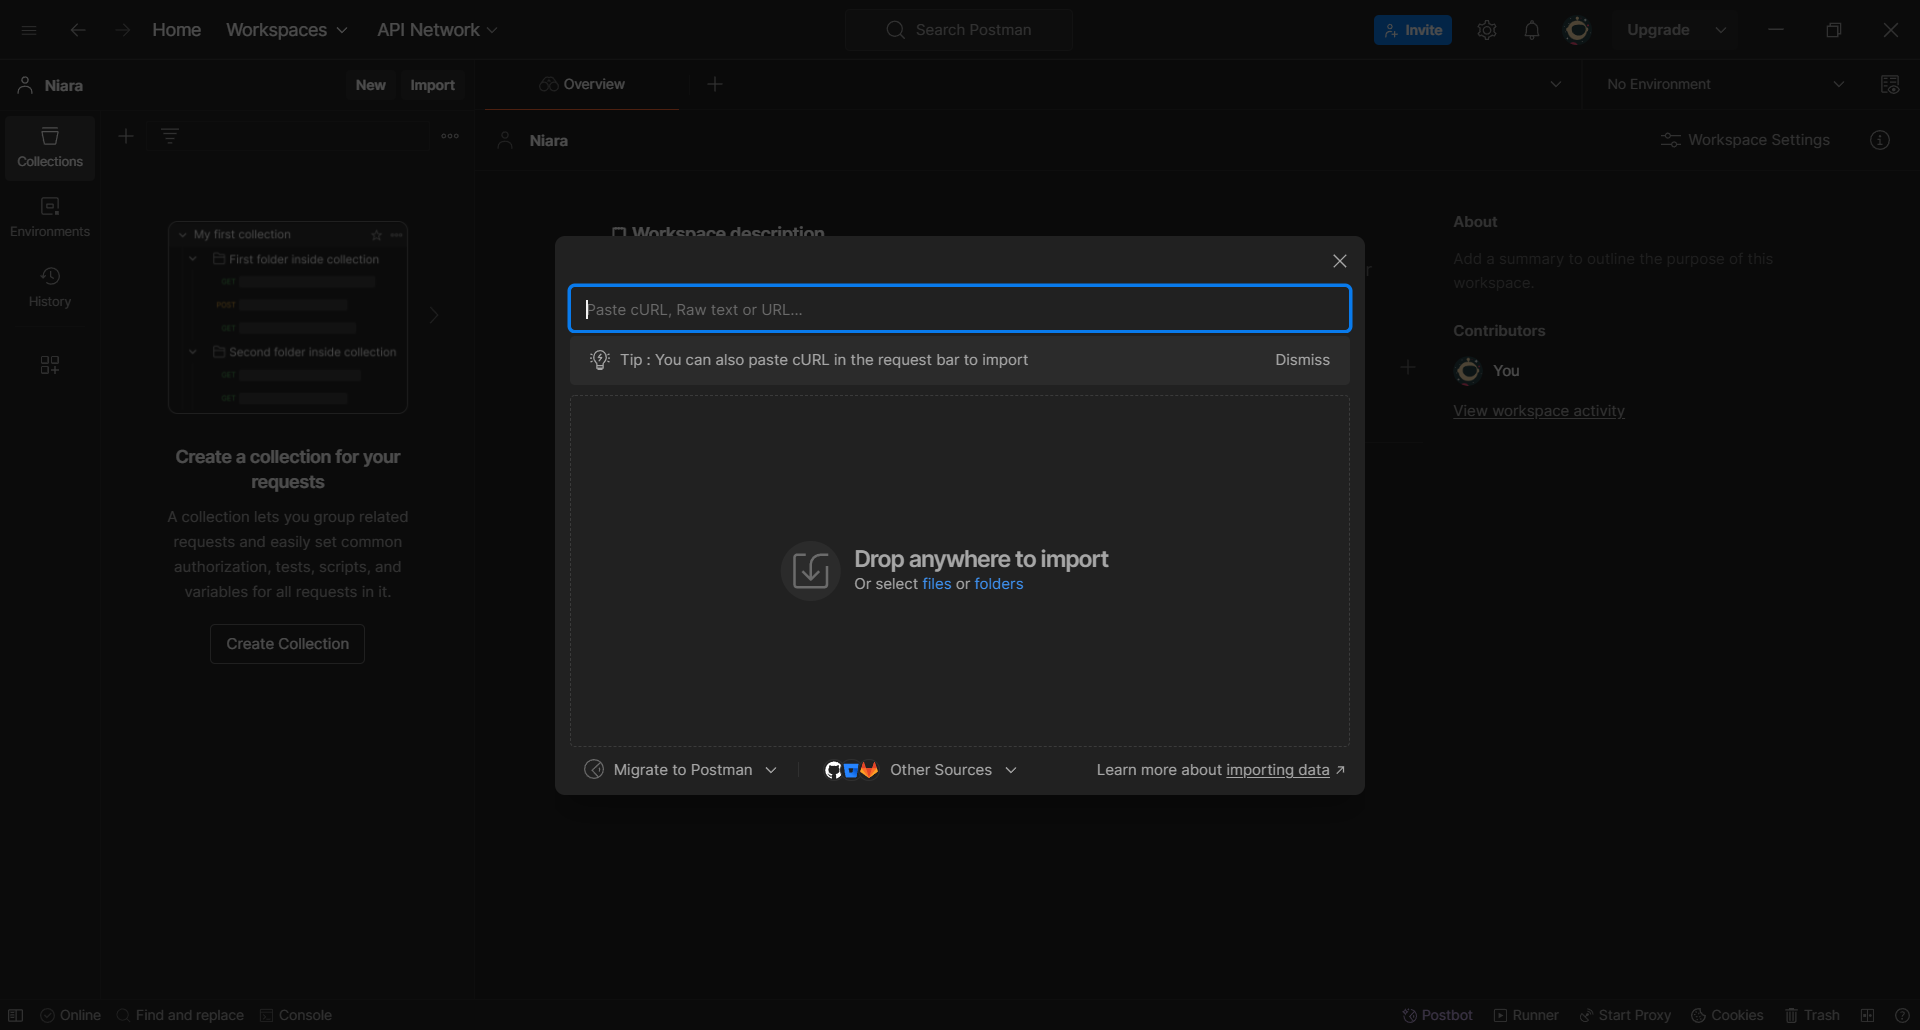Click Create Collection button
This screenshot has height=1030, width=1920.
pyautogui.click(x=288, y=644)
